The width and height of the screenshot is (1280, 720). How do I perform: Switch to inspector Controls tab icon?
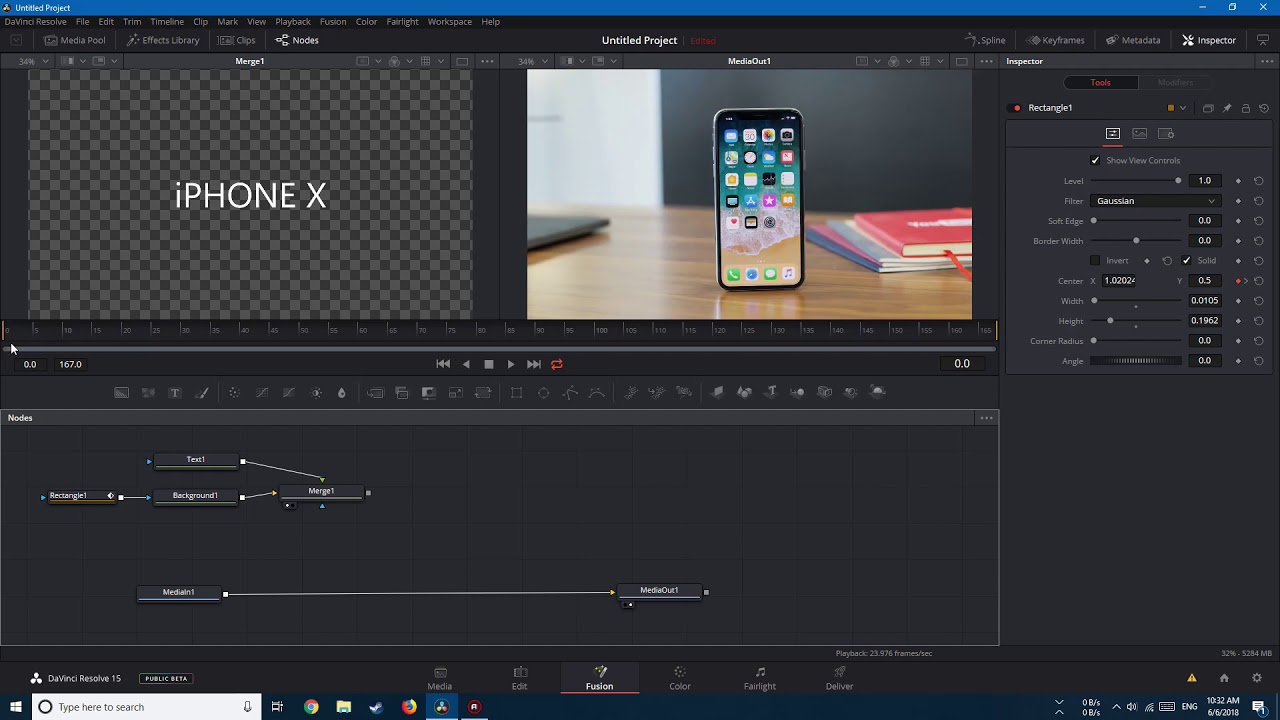click(1113, 133)
